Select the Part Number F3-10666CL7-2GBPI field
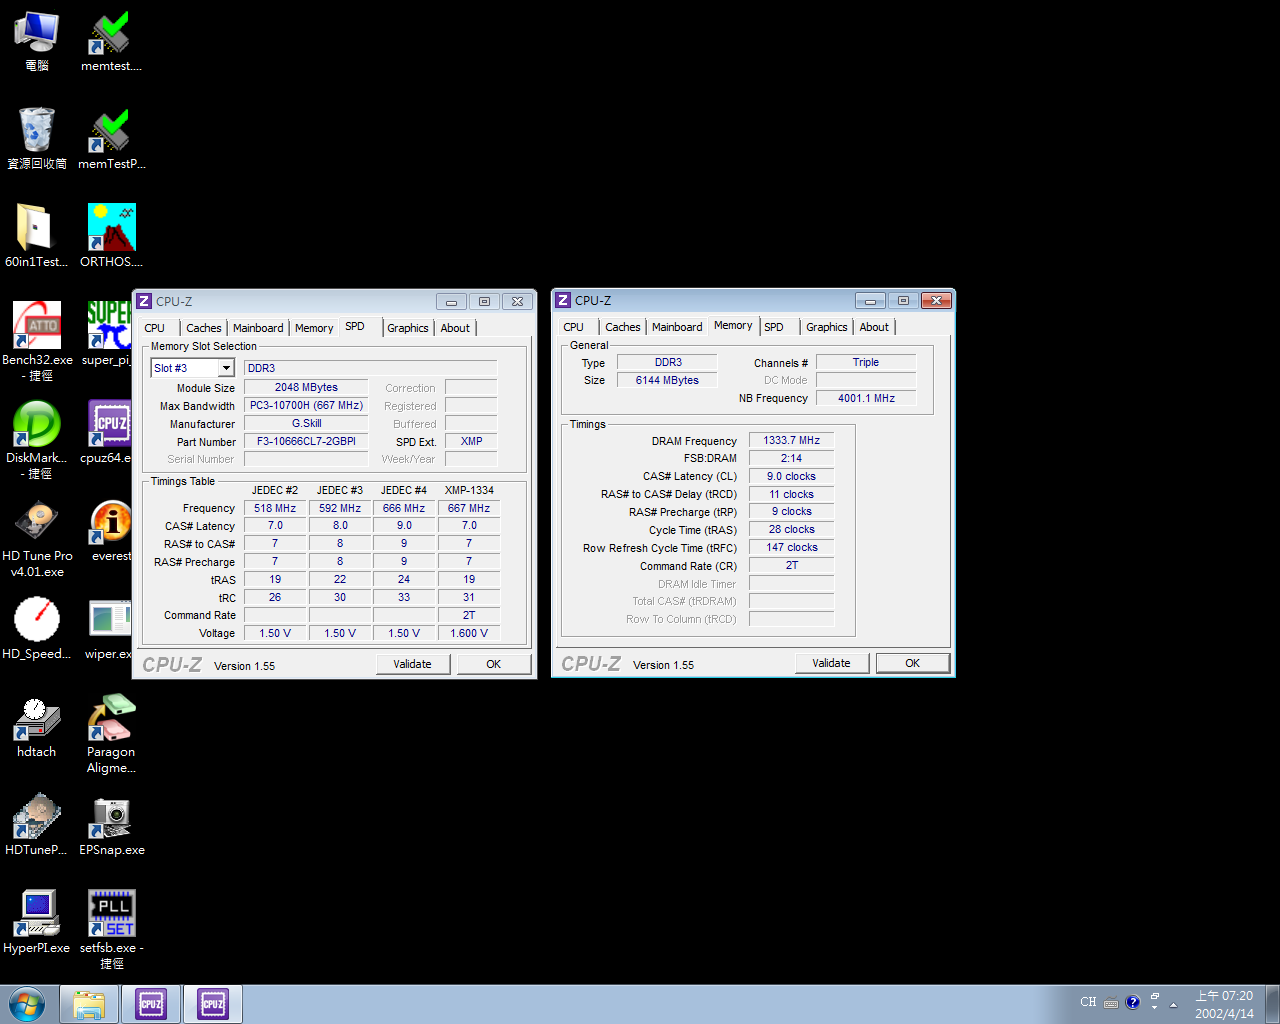The image size is (1280, 1024). coord(306,441)
